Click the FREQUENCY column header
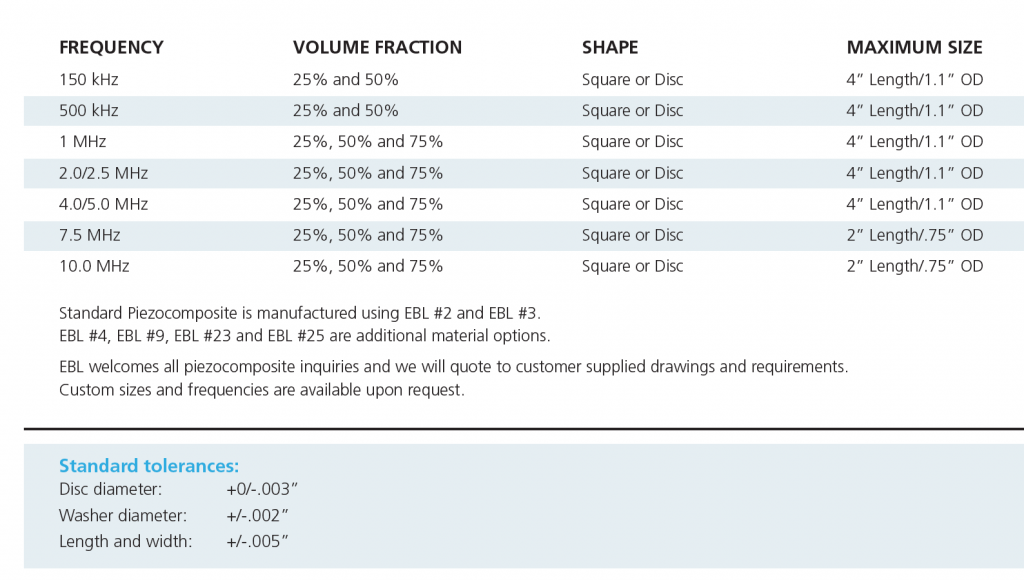Image resolution: width=1024 pixels, height=580 pixels. click(111, 47)
